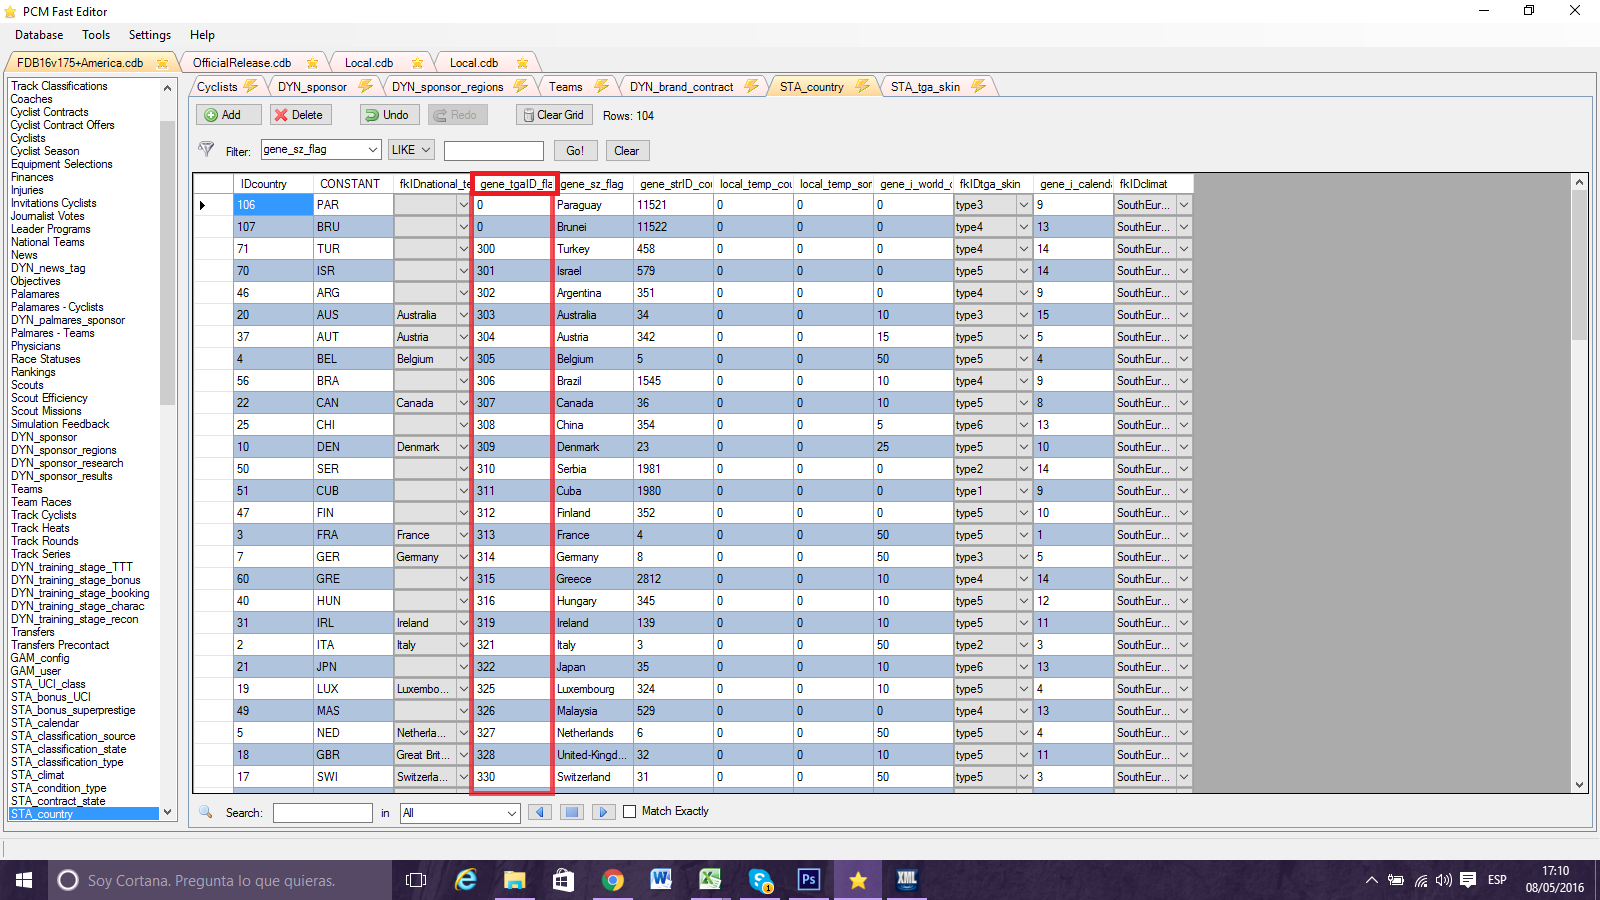1600x900 pixels.
Task: Click star icon on OfficialRelease.cdb tab
Action: (313, 63)
